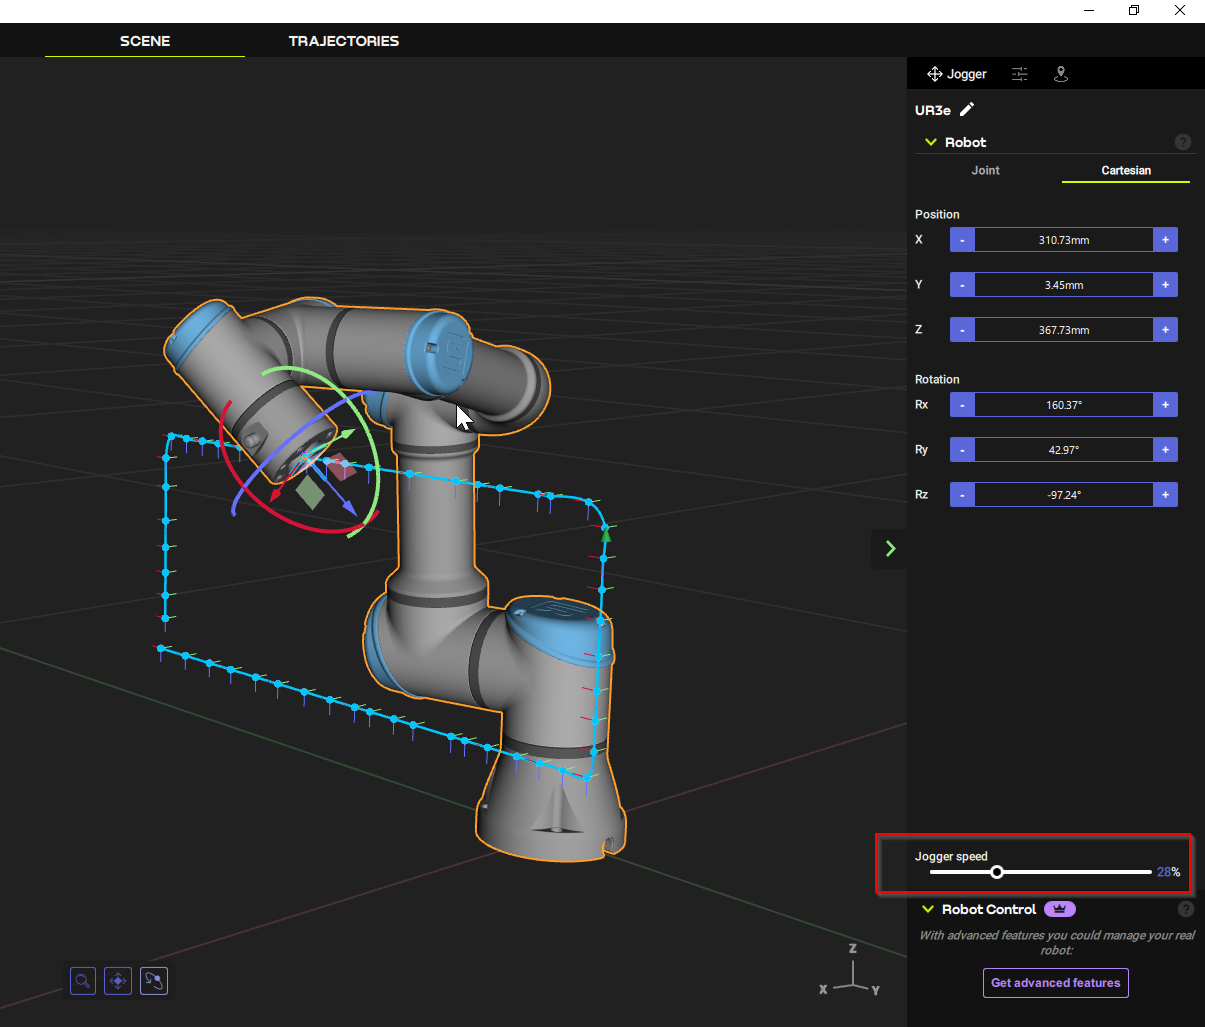Screen dimensions: 1205x1027
Task: Select the zoom magnifier tool
Action: pos(82,981)
